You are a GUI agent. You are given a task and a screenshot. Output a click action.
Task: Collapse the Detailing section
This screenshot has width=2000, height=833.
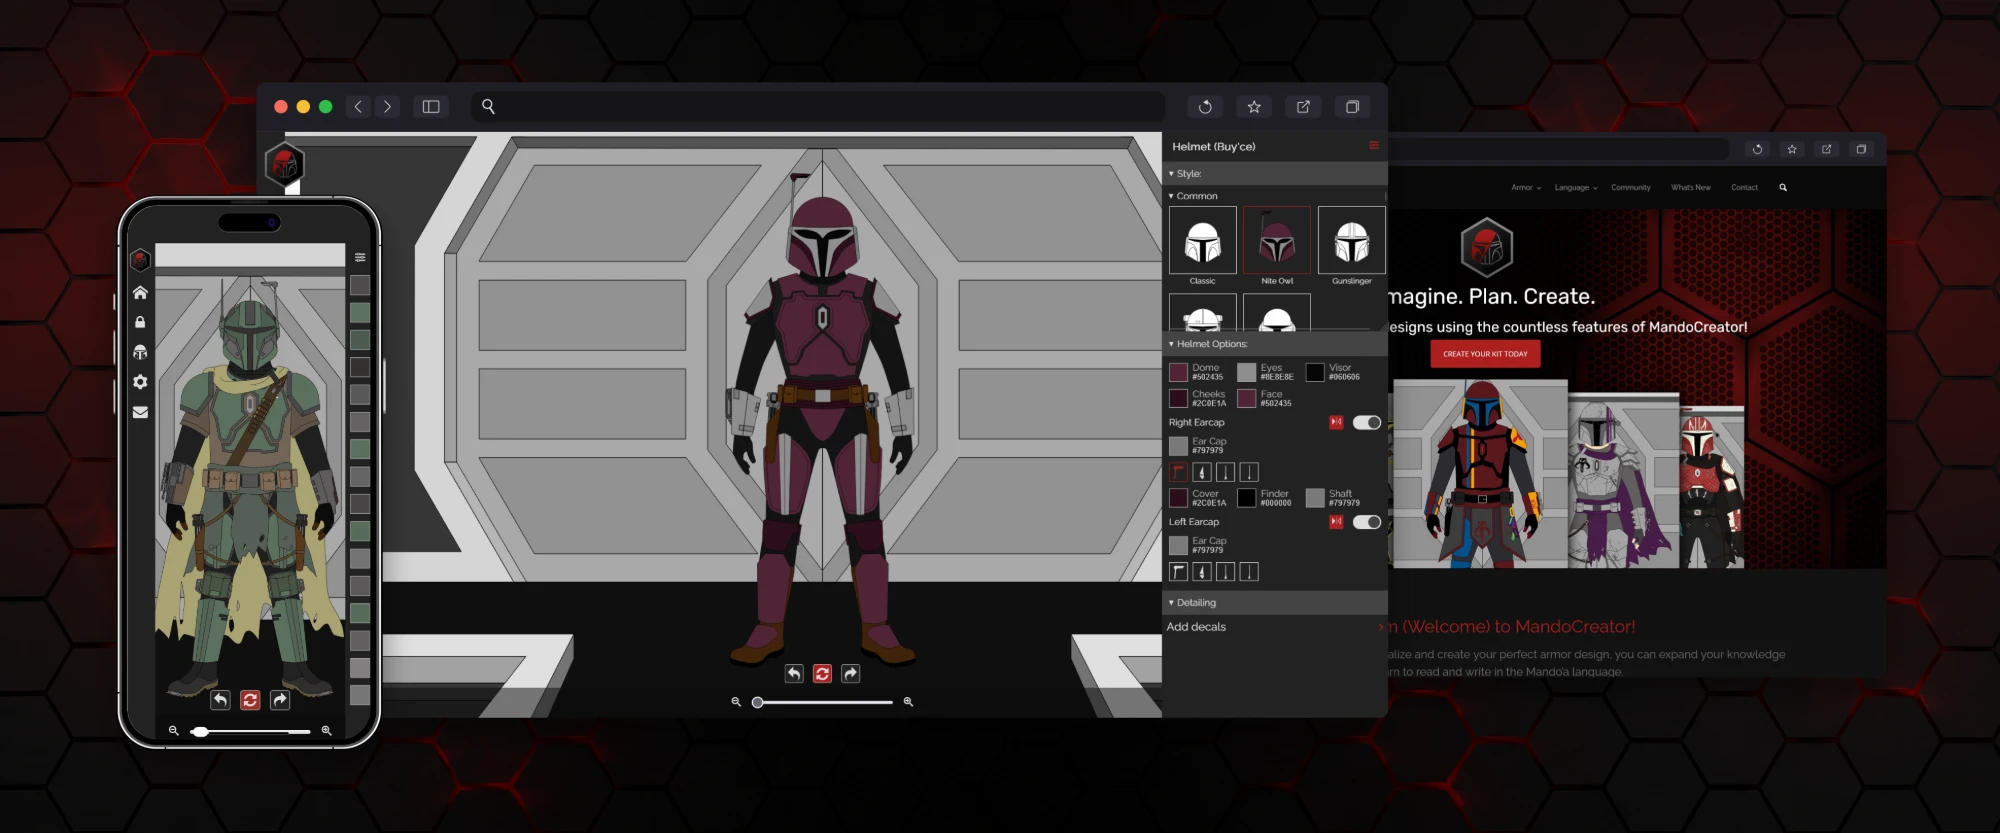tap(1275, 603)
